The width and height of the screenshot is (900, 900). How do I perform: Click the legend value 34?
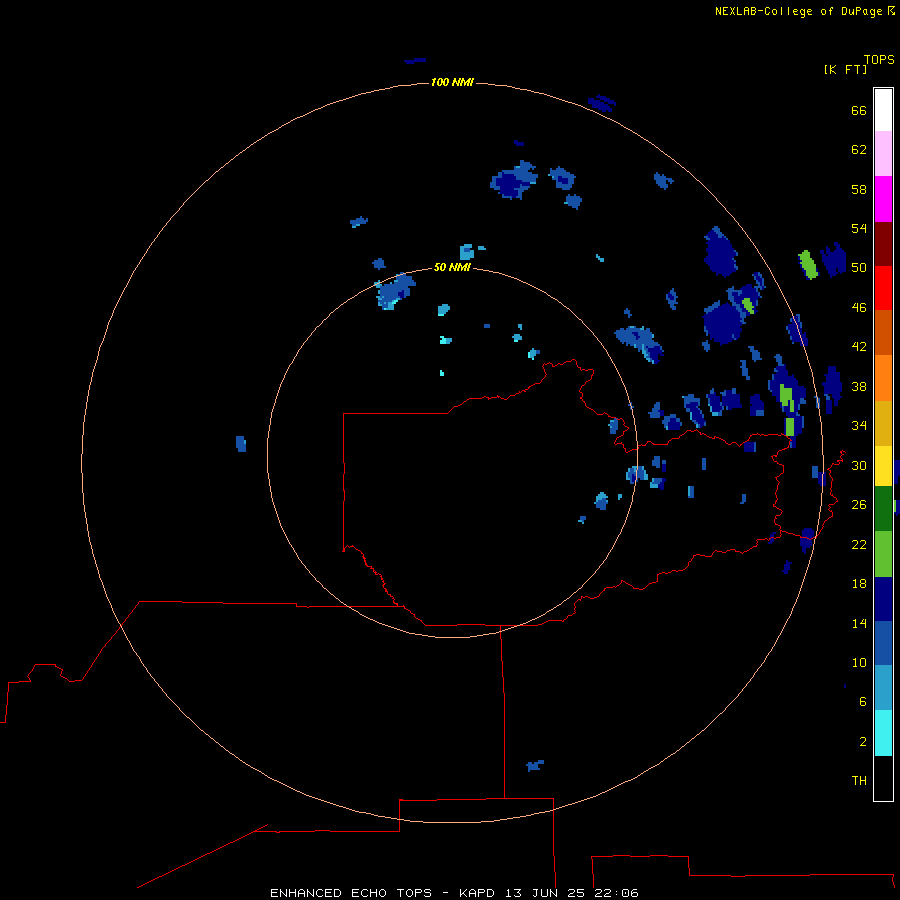tap(859, 426)
